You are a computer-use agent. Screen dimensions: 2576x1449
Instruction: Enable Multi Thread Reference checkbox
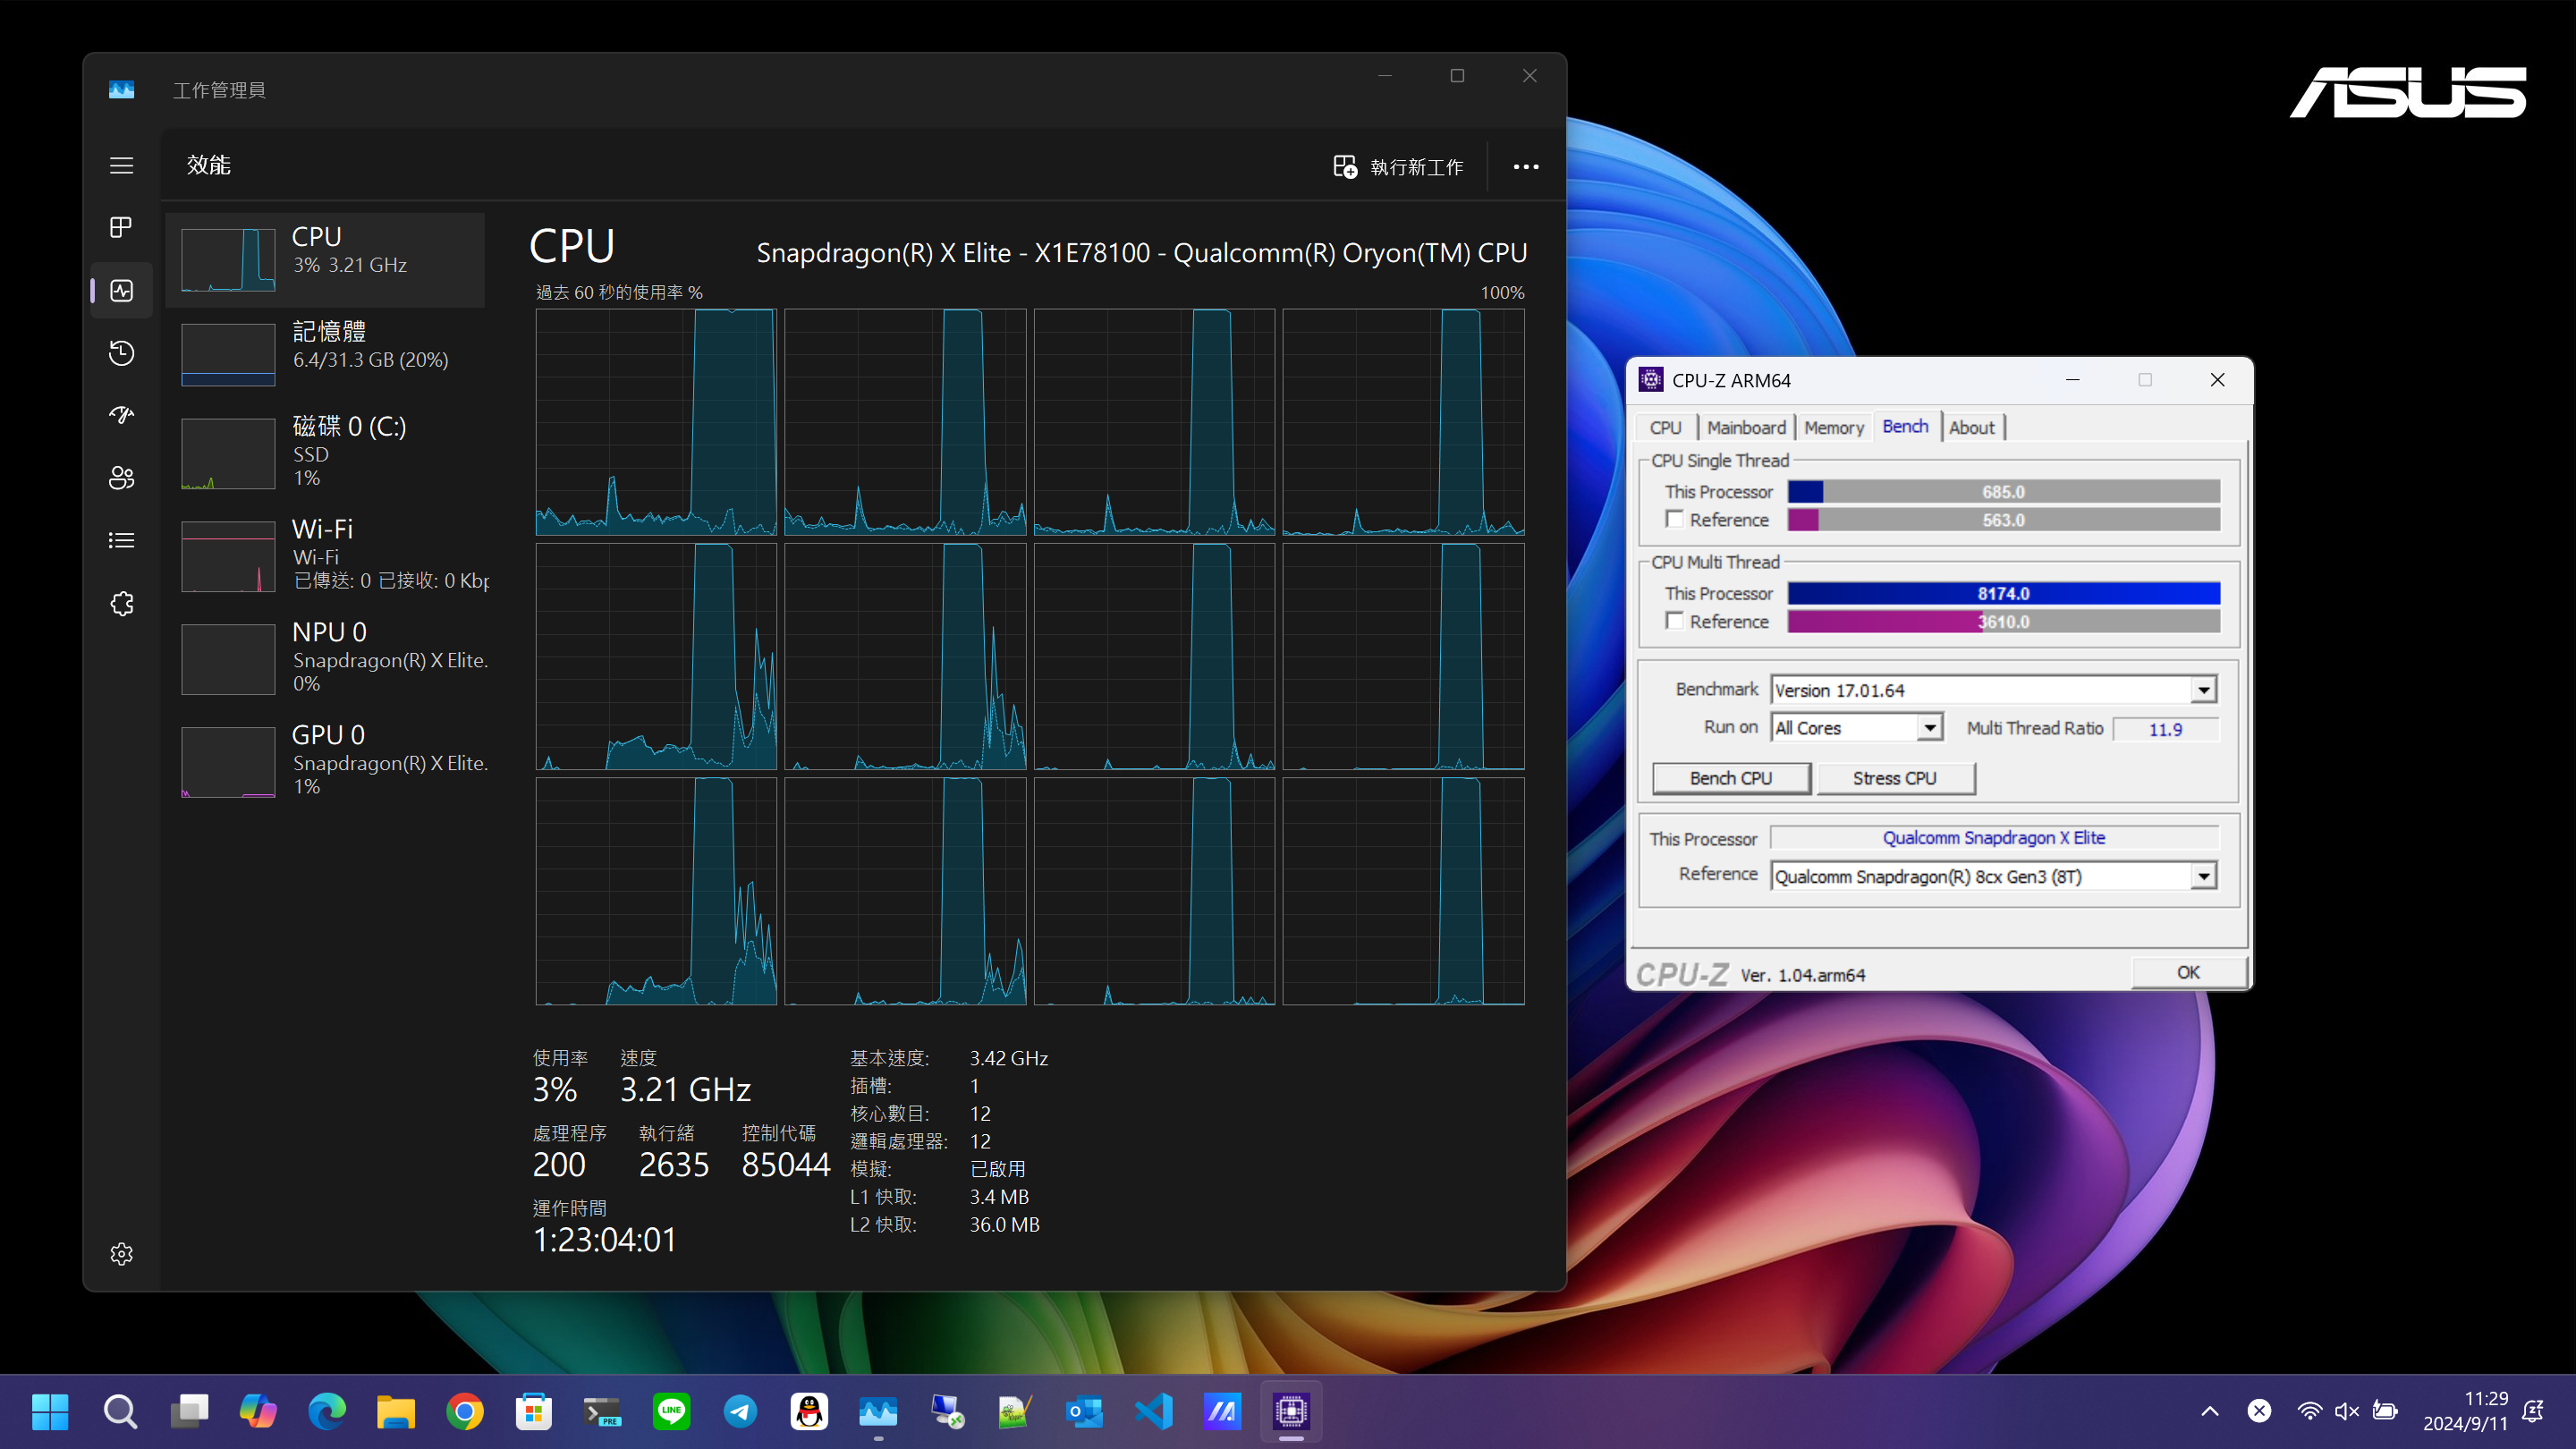[1674, 621]
